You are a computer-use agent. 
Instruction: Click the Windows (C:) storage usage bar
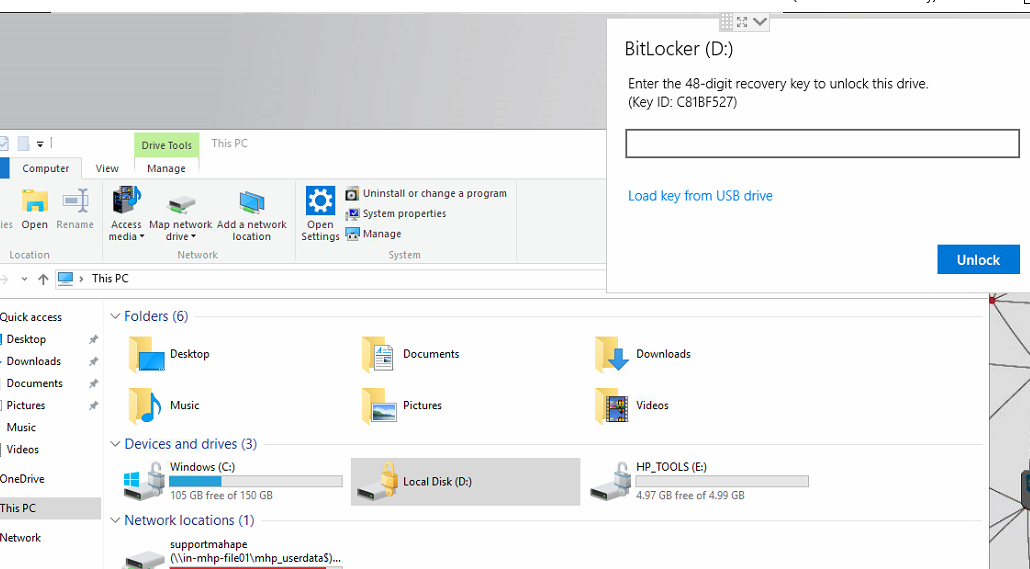(x=256, y=481)
